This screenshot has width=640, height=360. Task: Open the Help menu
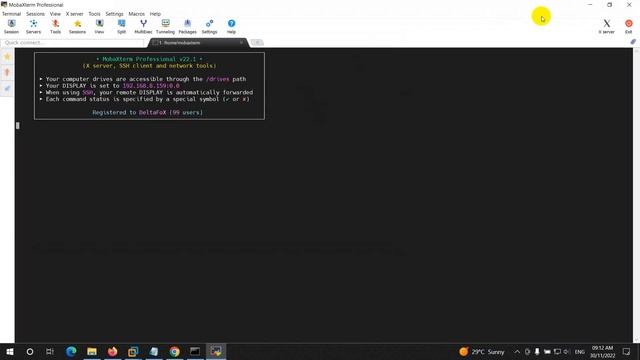click(x=155, y=14)
